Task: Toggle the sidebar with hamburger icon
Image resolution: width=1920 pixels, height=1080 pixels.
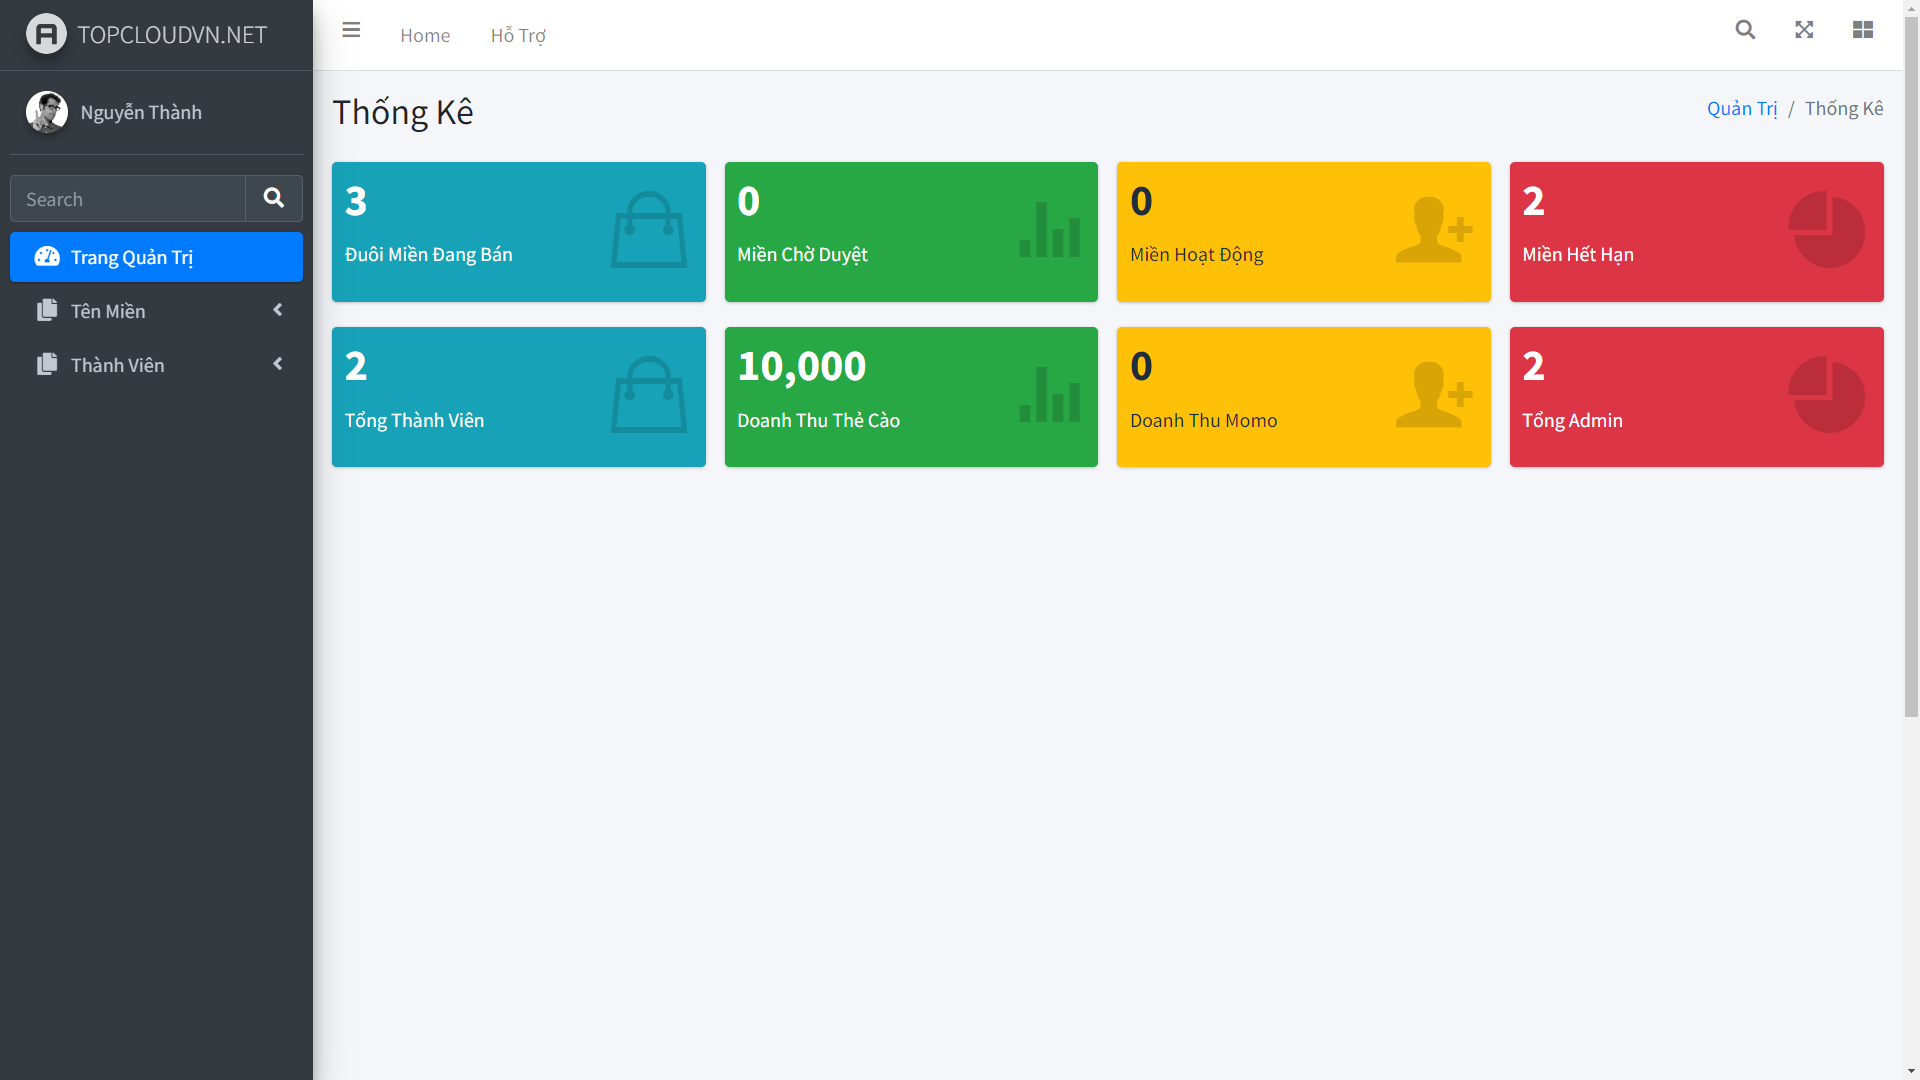Action: (351, 30)
